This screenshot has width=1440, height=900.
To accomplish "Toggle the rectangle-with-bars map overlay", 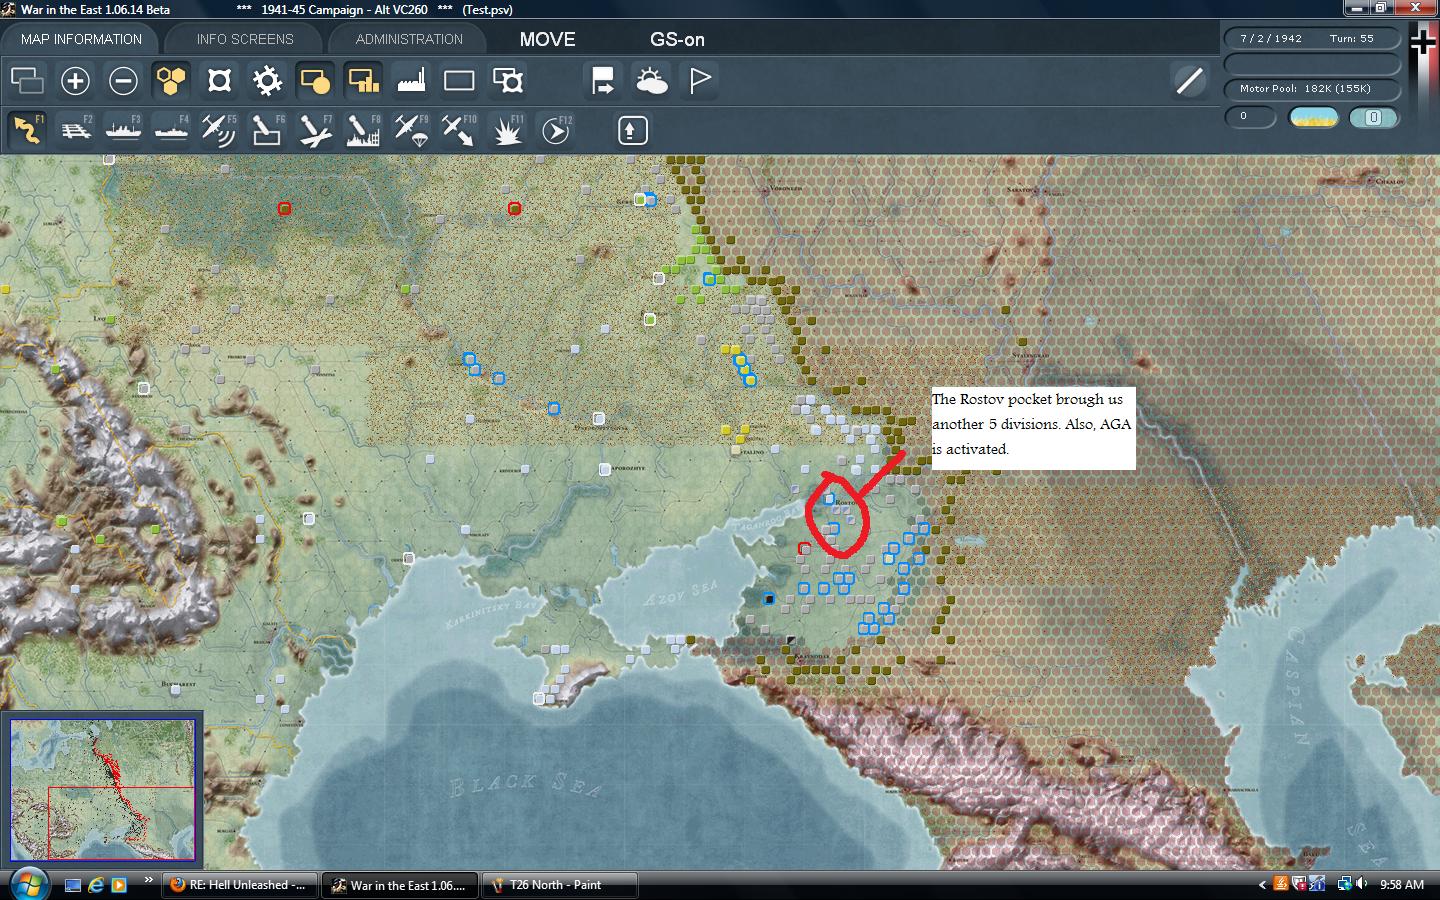I will (363, 81).
